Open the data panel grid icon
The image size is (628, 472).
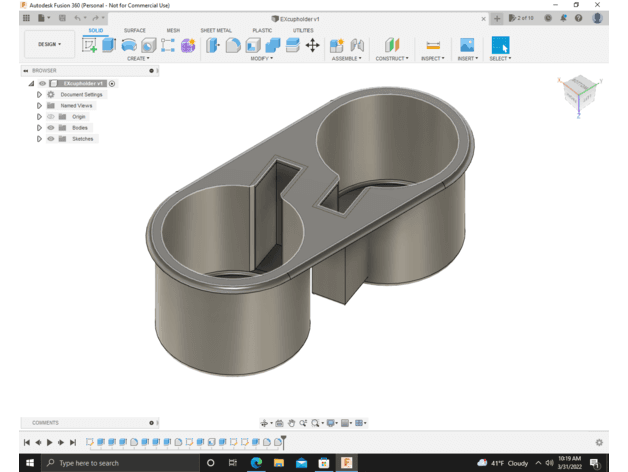click(26, 18)
